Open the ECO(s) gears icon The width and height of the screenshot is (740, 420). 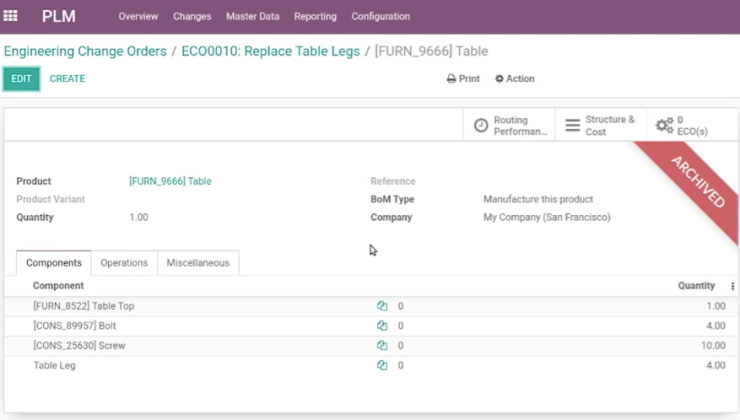click(x=664, y=126)
